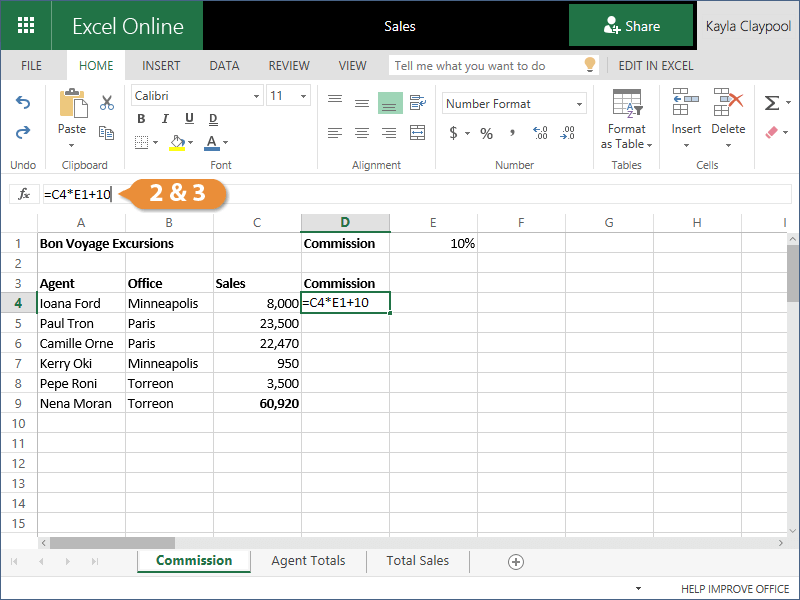The image size is (800, 600).
Task: Click the Undo arrow icon
Action: pos(23,103)
